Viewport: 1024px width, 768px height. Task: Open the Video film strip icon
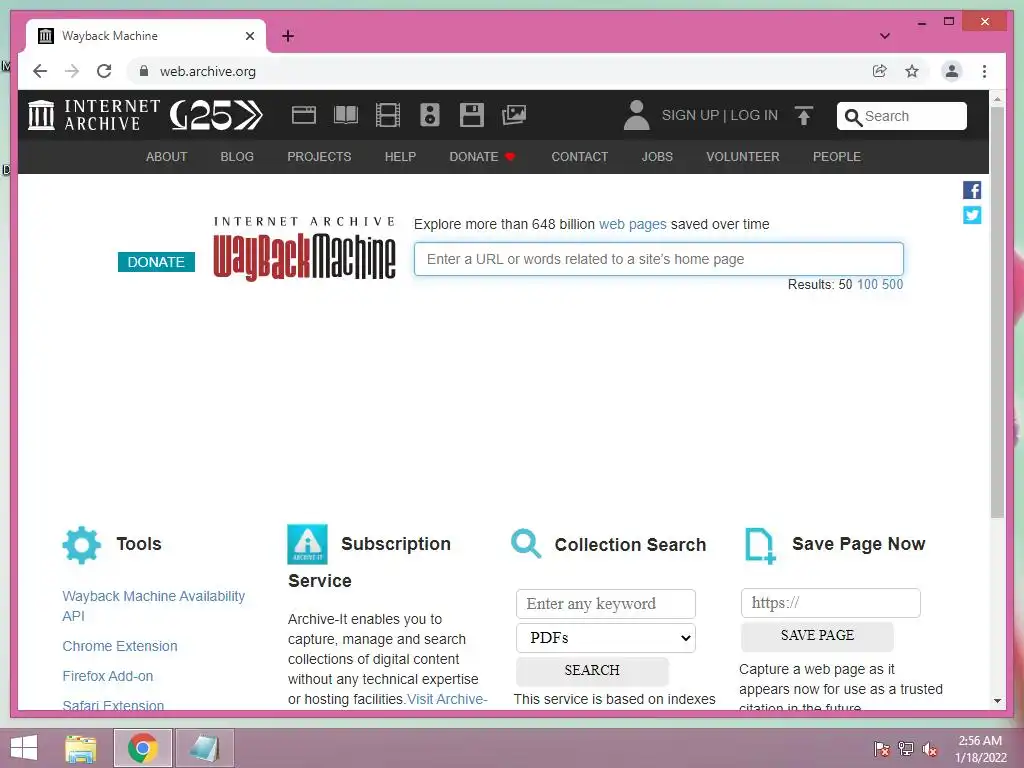(388, 115)
